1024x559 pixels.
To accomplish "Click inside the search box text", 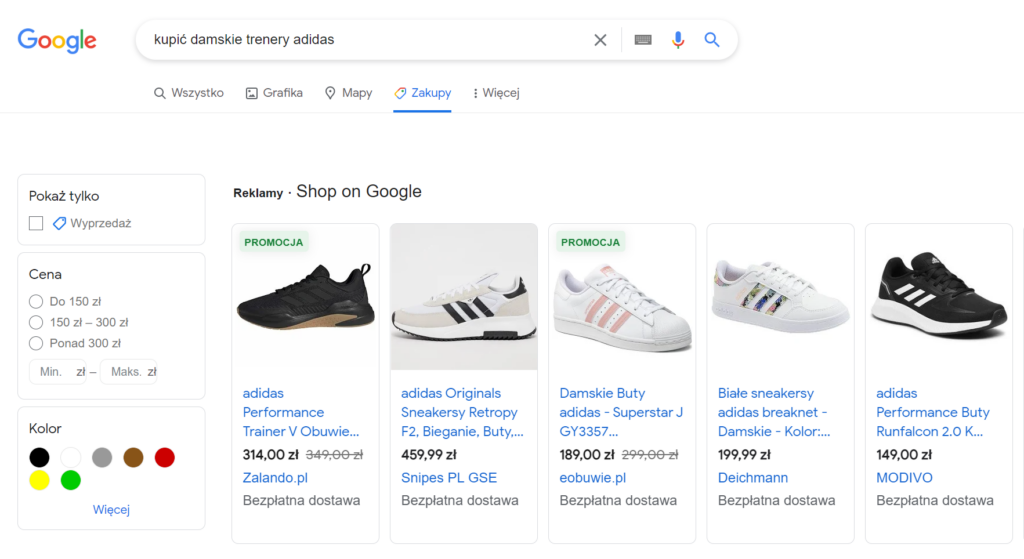I will [x=244, y=40].
